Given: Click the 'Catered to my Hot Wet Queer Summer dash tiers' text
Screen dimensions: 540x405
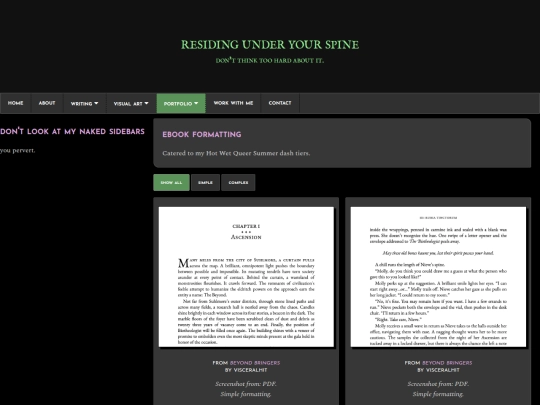Looking at the screenshot, I should 236,153.
